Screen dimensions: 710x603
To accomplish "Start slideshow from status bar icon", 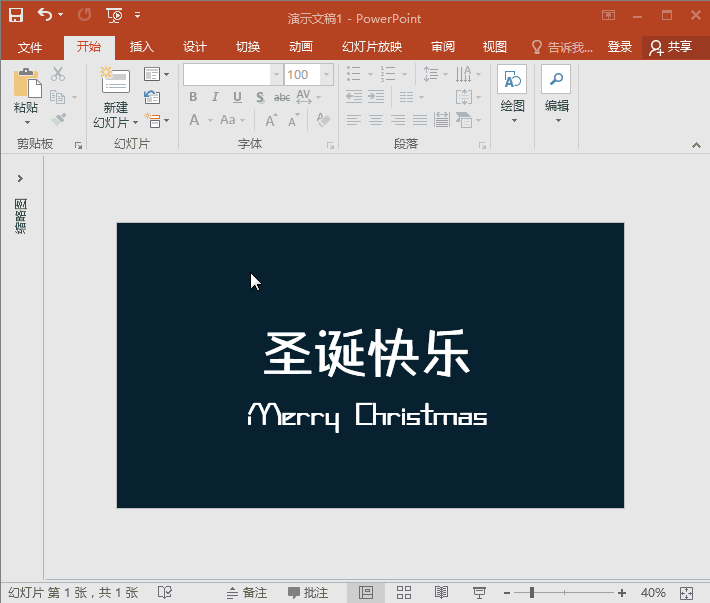I will [479, 593].
